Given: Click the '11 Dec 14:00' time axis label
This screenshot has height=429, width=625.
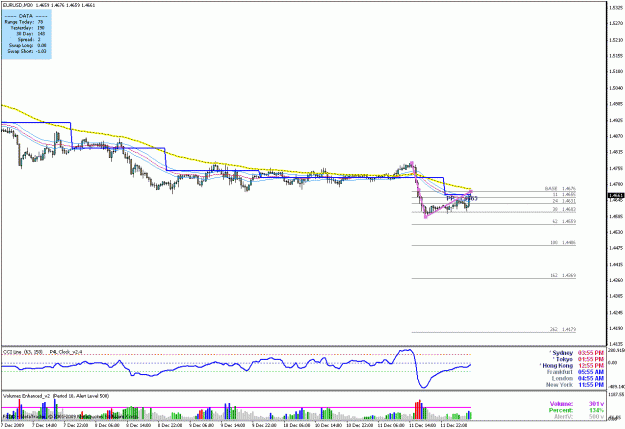Looking at the screenshot, I should 422,425.
